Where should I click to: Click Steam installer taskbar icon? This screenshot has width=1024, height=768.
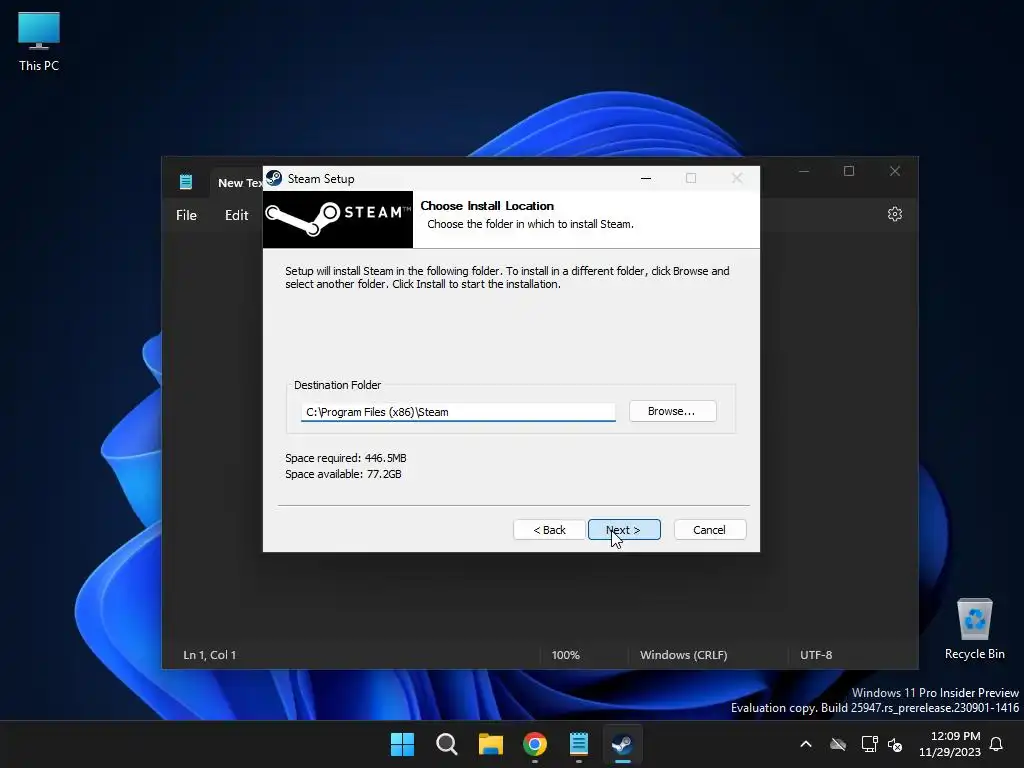(x=622, y=744)
